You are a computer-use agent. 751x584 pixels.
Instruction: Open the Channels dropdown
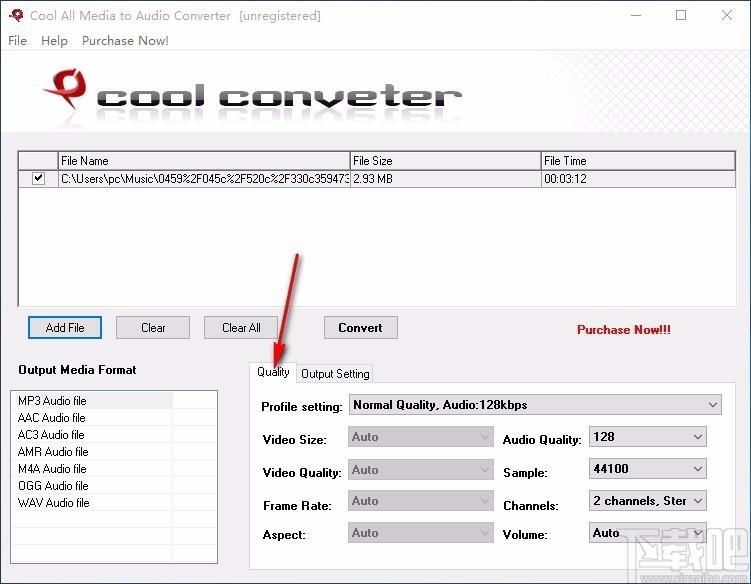pyautogui.click(x=648, y=501)
